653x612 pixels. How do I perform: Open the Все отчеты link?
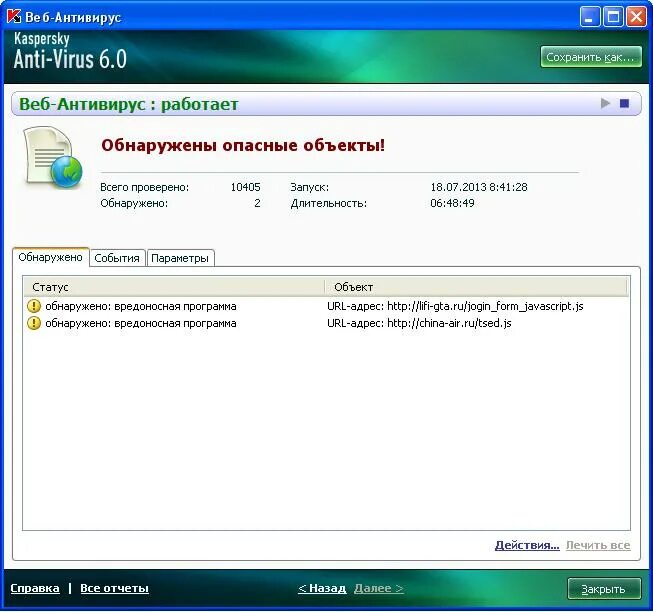[114, 588]
